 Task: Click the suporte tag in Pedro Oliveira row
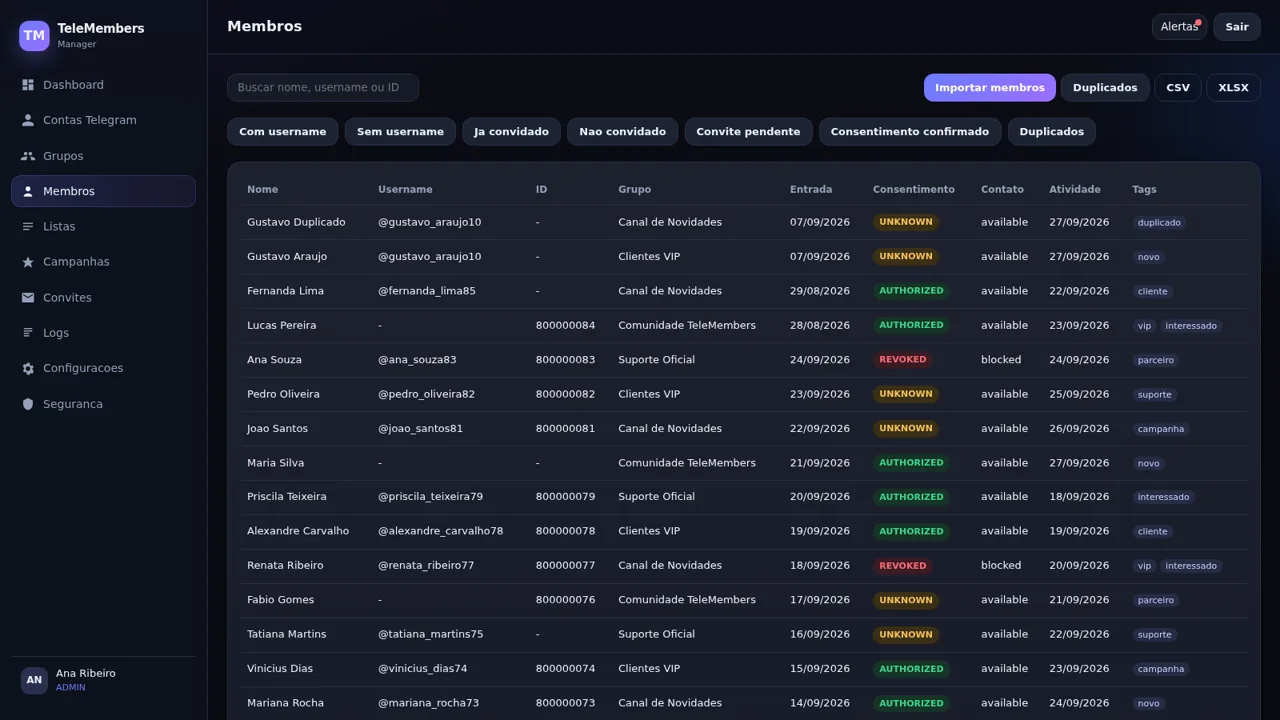(1155, 395)
